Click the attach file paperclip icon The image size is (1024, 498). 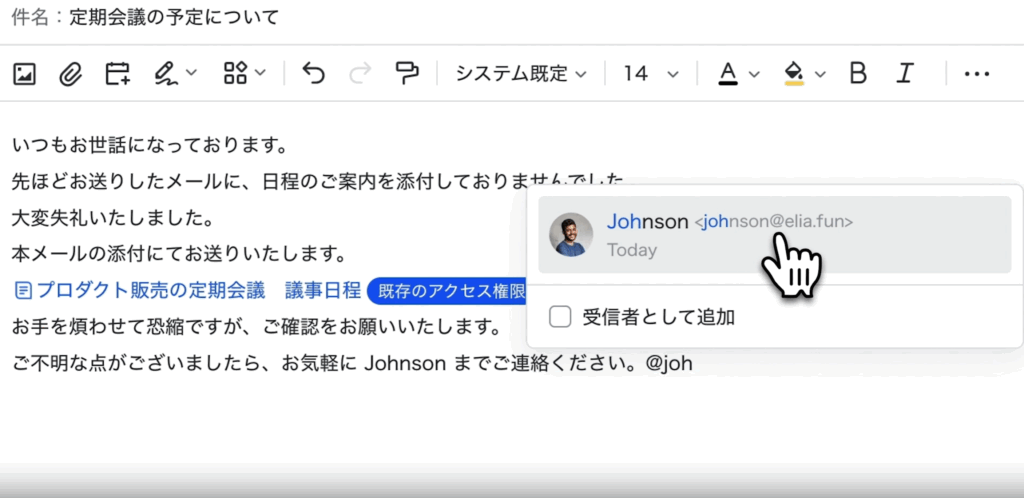pos(70,73)
